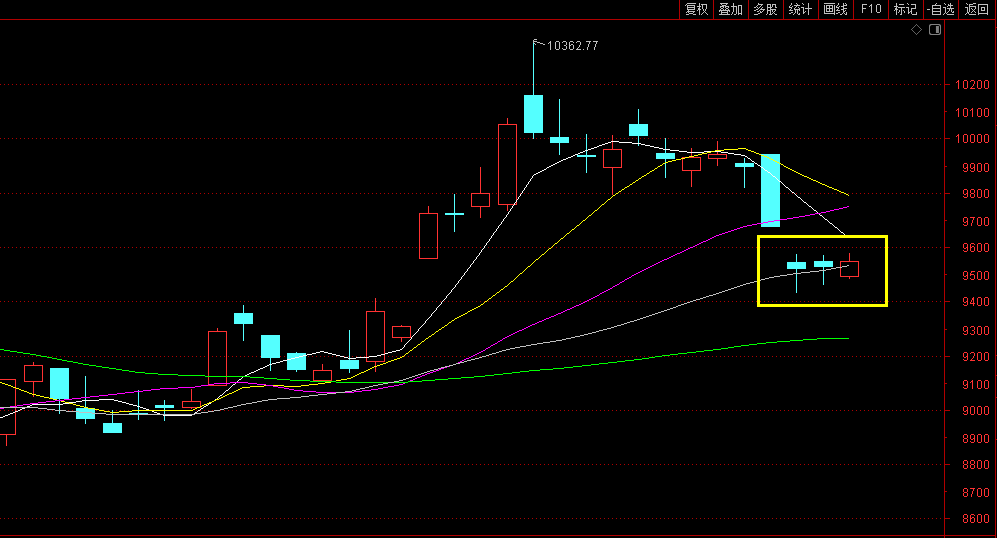The width and height of the screenshot is (997, 538).
Task: Open the 多股 multi-stock view
Action: point(766,9)
